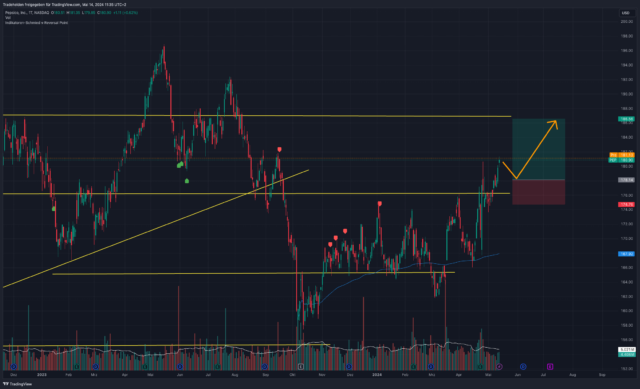Click the earnings marker near Feb 2024
The width and height of the screenshot is (640, 389).
pos(413,367)
